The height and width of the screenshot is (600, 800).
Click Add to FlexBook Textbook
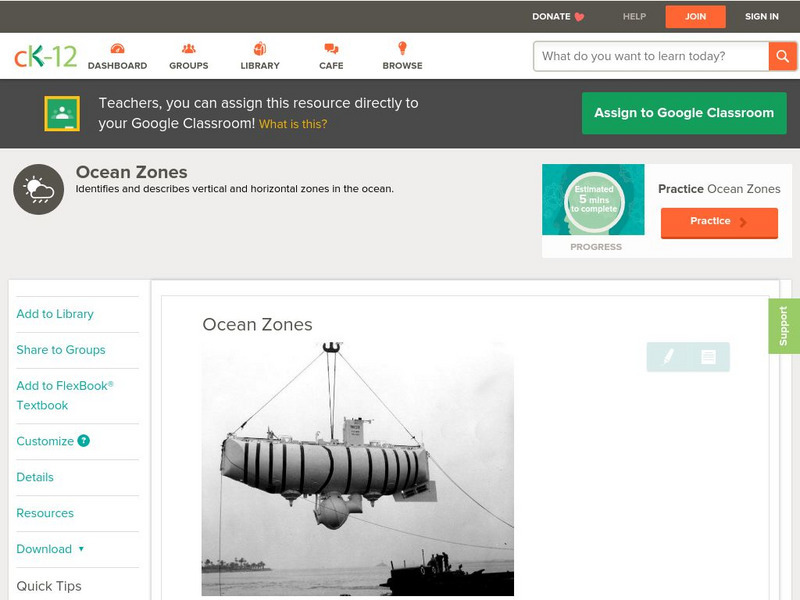click(x=65, y=395)
